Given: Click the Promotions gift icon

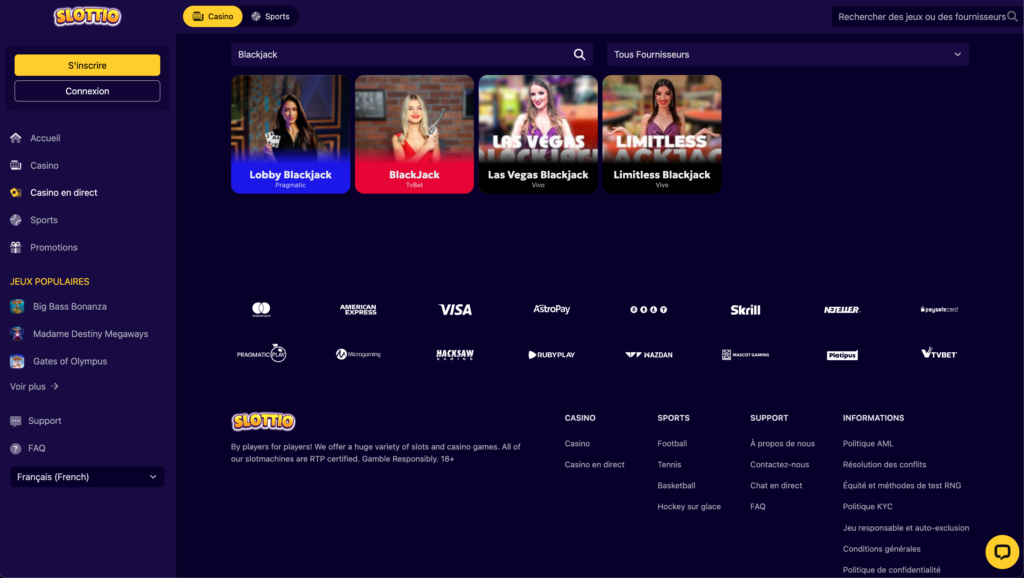Looking at the screenshot, I should pyautogui.click(x=16, y=248).
